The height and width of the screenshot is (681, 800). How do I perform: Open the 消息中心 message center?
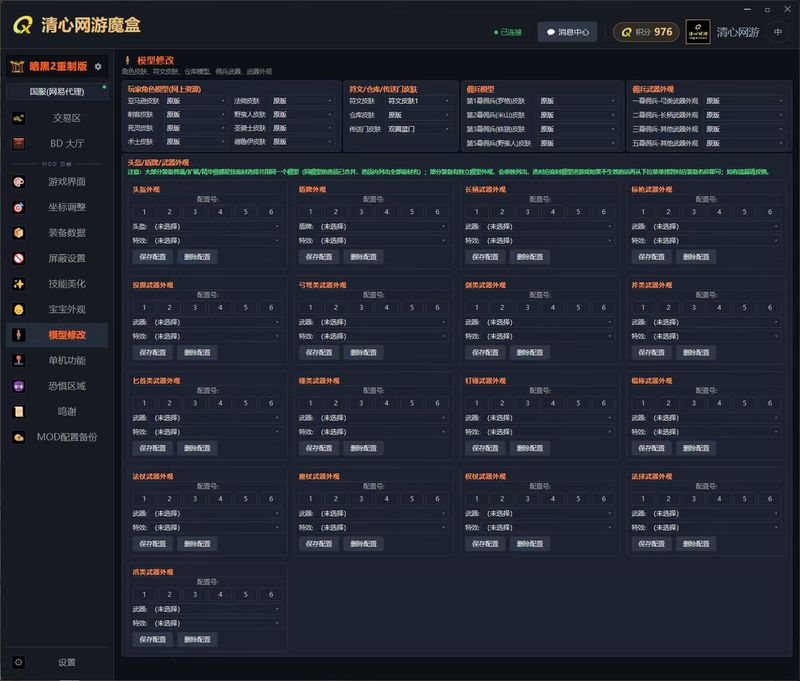click(x=567, y=32)
